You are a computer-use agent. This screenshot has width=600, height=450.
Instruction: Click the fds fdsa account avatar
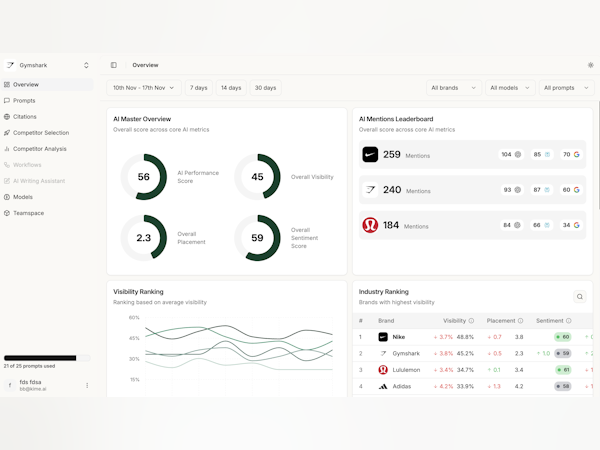pos(10,385)
